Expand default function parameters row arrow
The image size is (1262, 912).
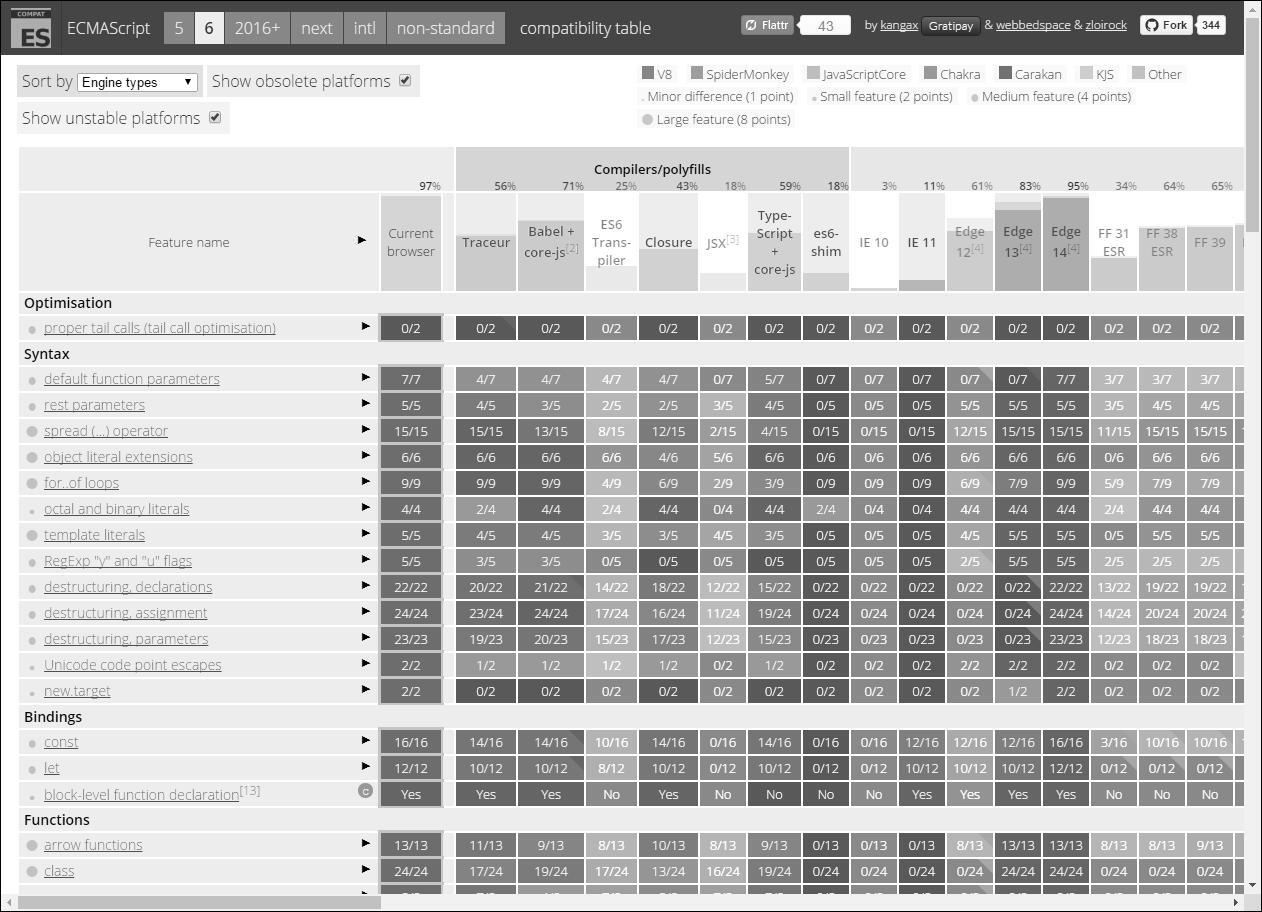pos(366,377)
